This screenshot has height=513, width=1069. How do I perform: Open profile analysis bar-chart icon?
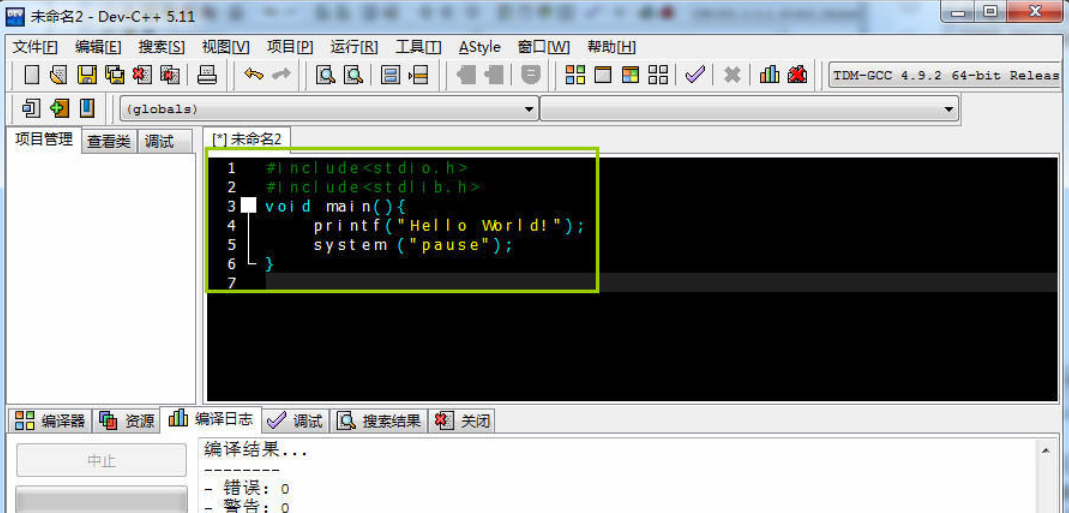pos(769,74)
